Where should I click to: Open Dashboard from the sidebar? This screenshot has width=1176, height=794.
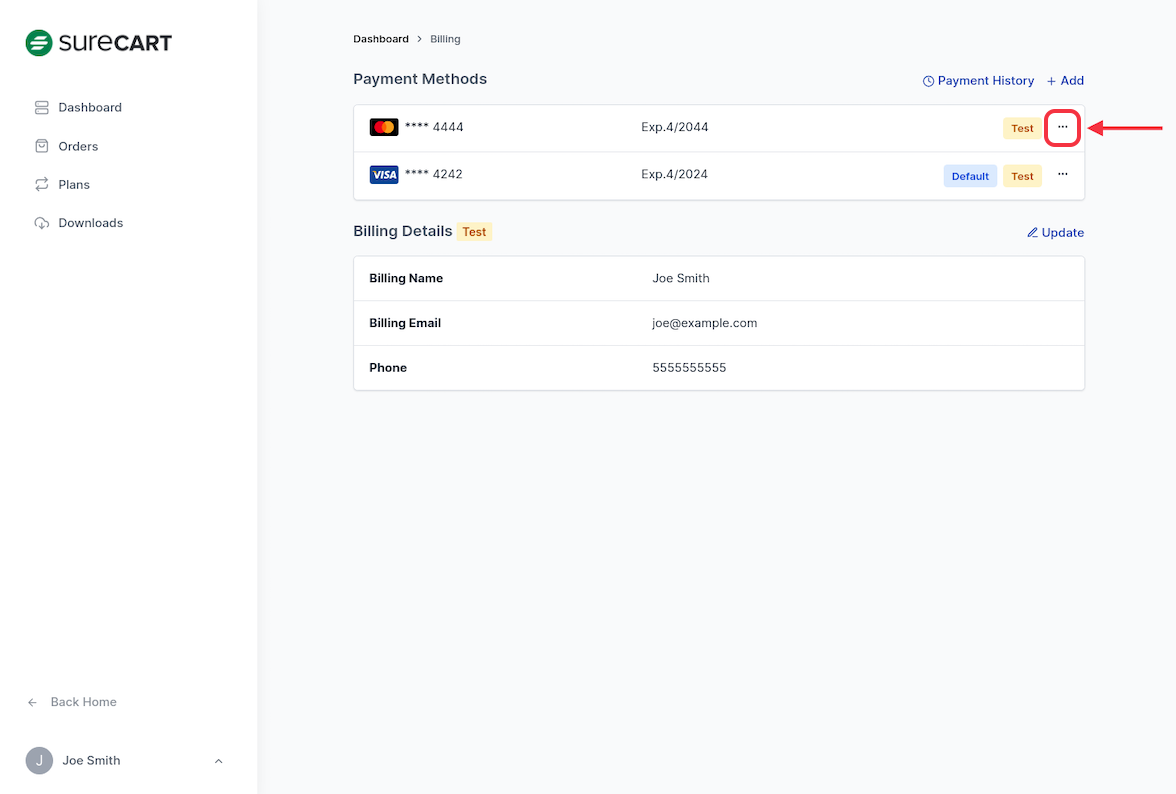pyautogui.click(x=89, y=107)
